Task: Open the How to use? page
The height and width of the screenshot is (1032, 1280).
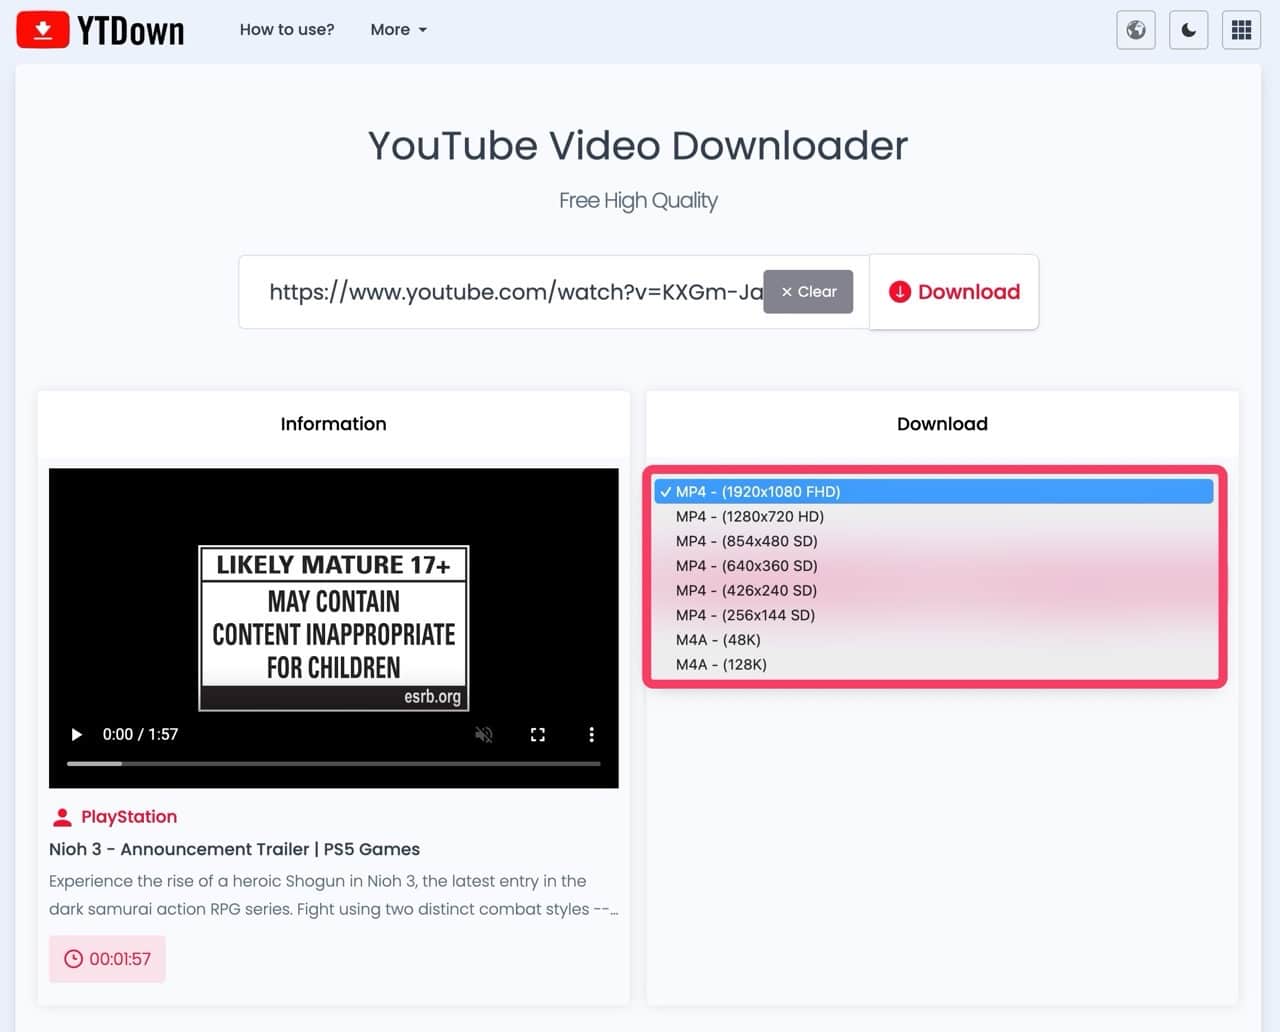Action: (x=287, y=30)
